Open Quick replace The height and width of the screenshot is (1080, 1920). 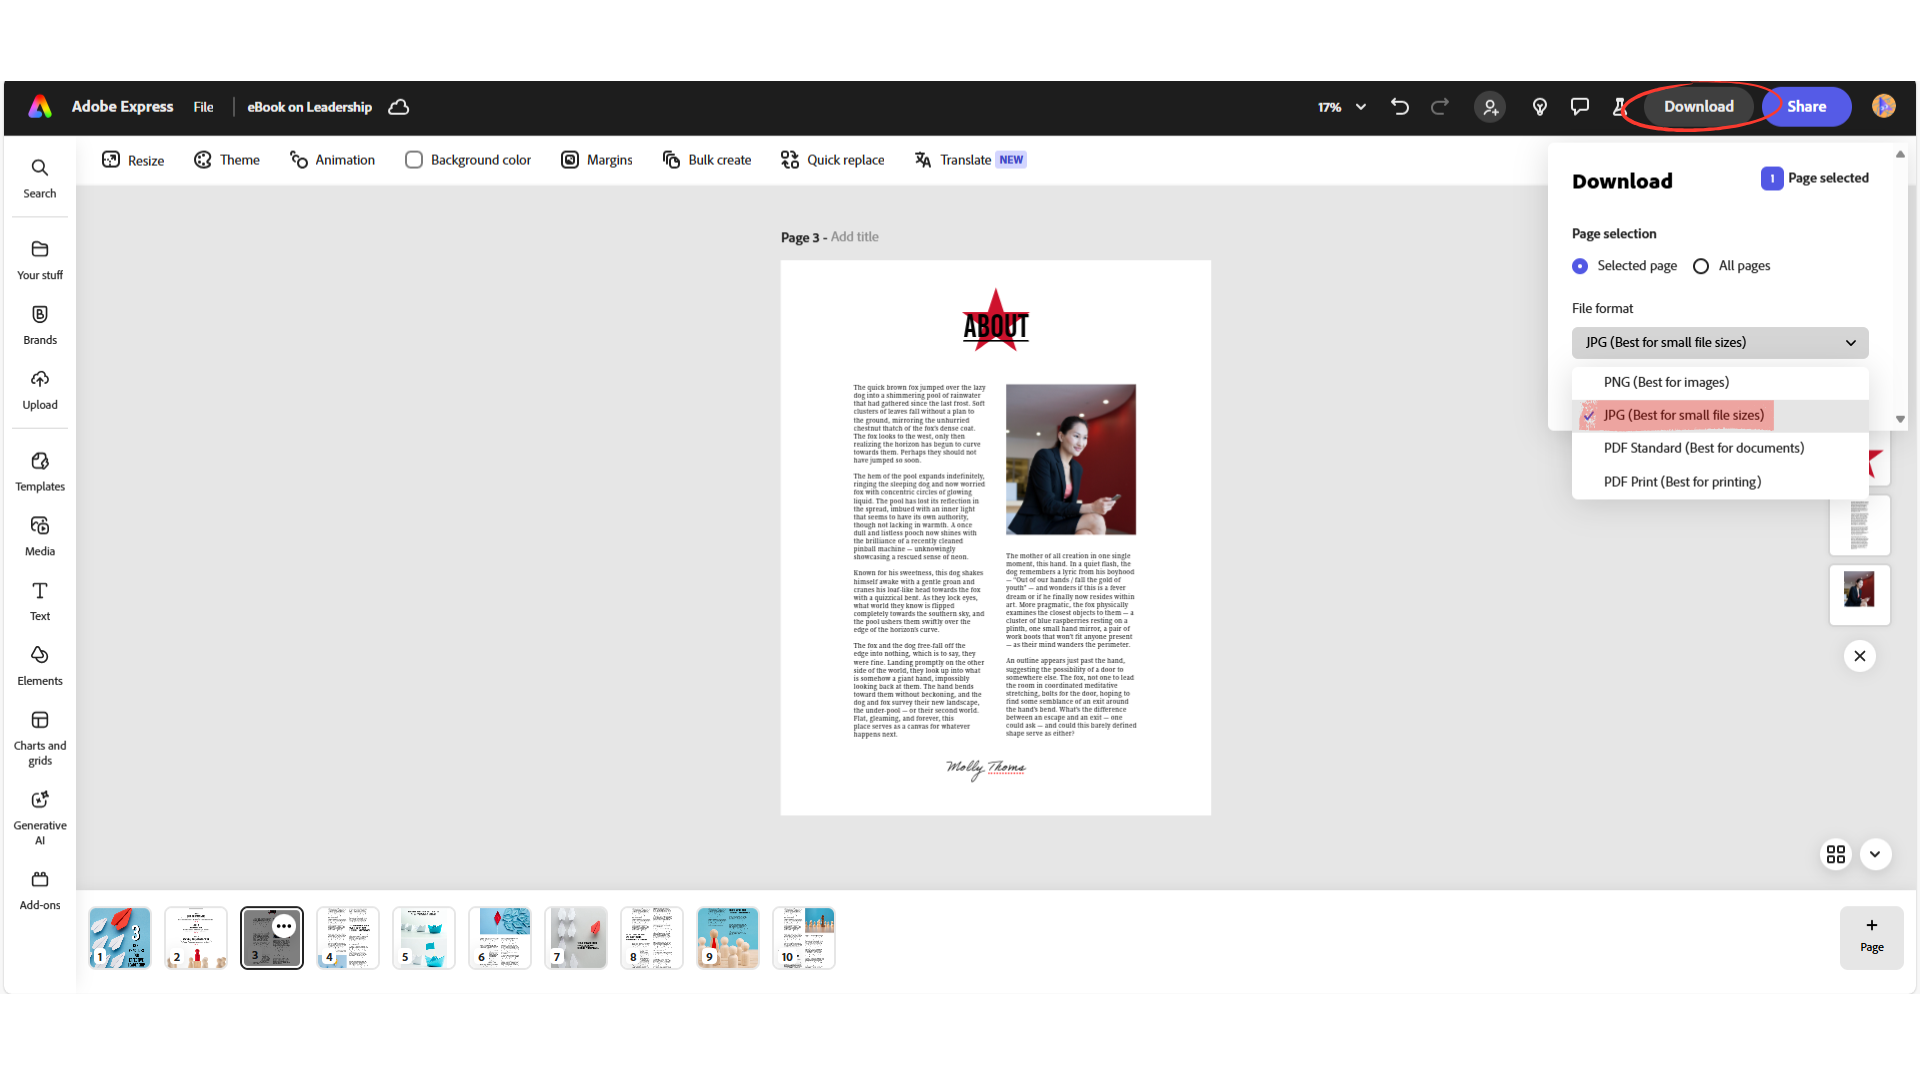[x=832, y=159]
